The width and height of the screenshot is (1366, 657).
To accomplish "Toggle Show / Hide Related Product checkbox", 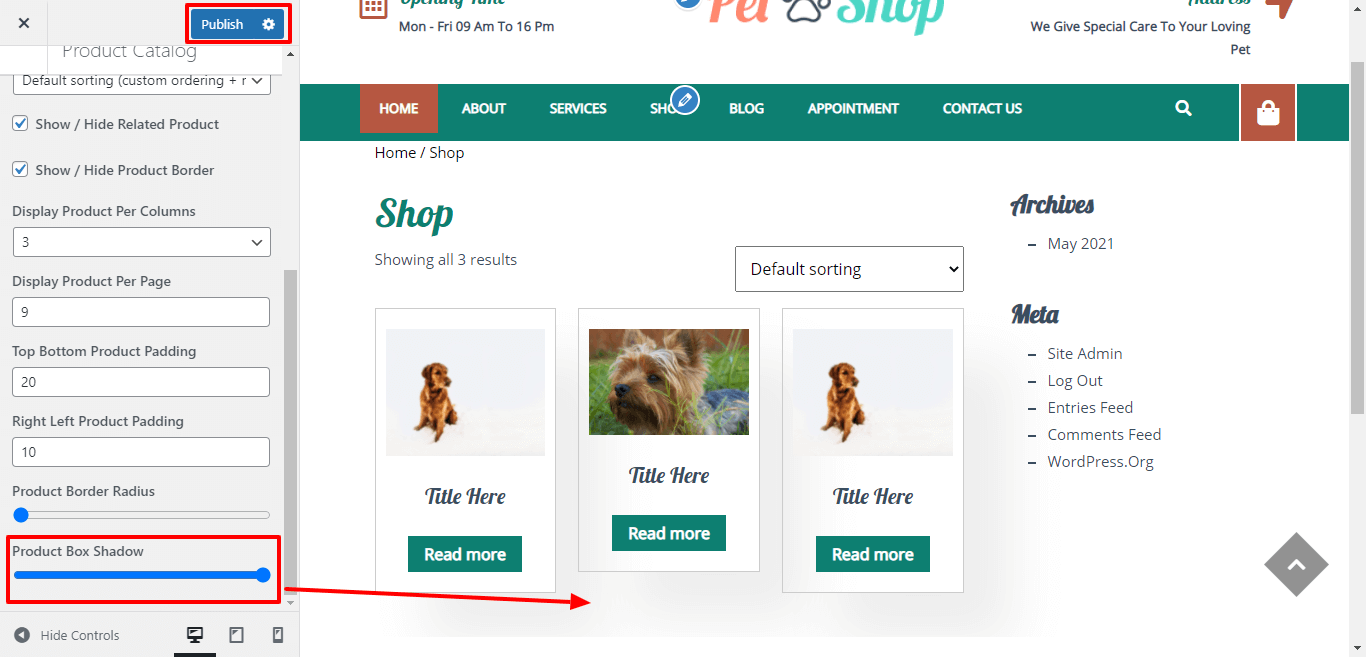I will [x=20, y=124].
